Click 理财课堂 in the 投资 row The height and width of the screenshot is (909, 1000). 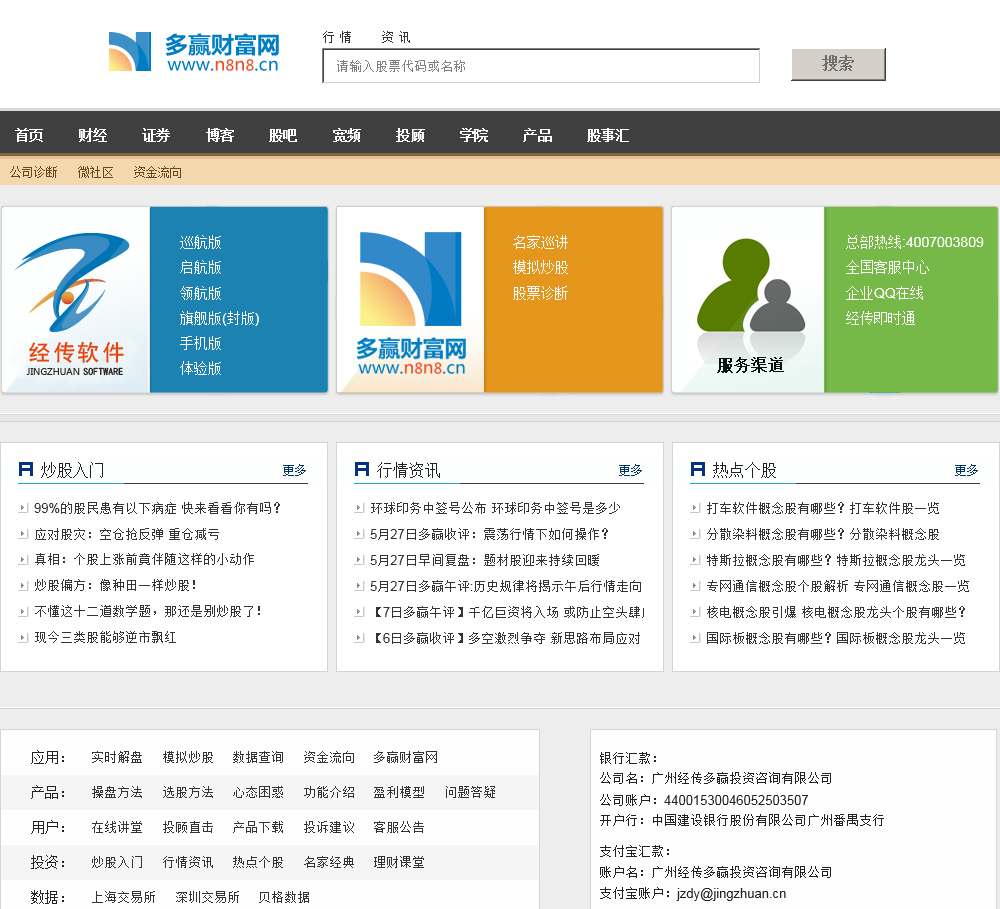pos(399,862)
